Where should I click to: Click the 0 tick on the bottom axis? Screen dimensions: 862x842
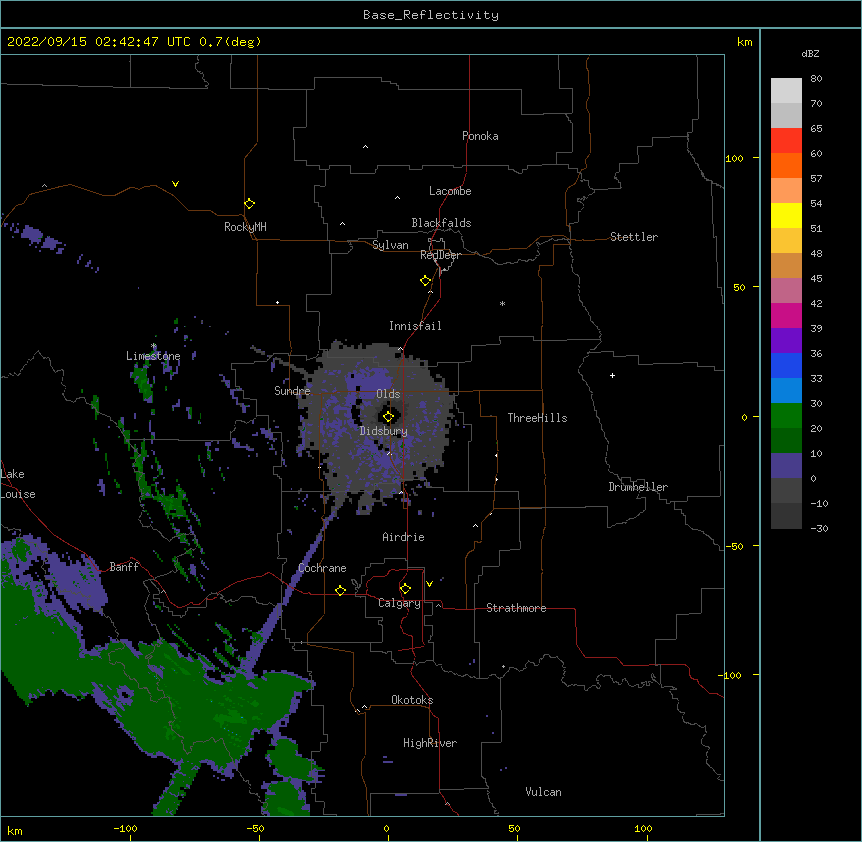[x=386, y=828]
